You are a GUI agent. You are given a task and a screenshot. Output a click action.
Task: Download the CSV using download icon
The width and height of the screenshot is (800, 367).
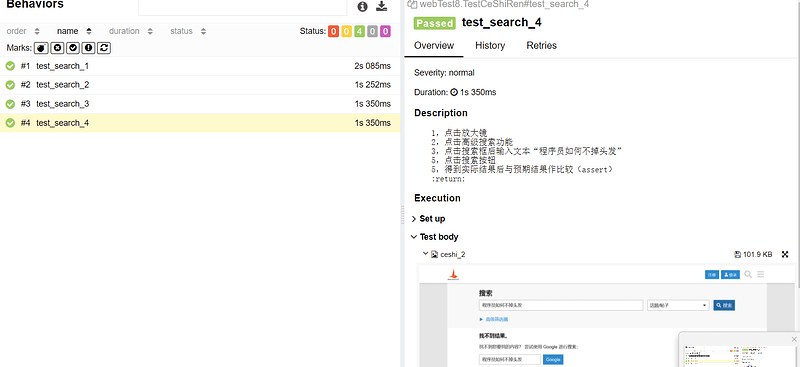click(x=381, y=6)
